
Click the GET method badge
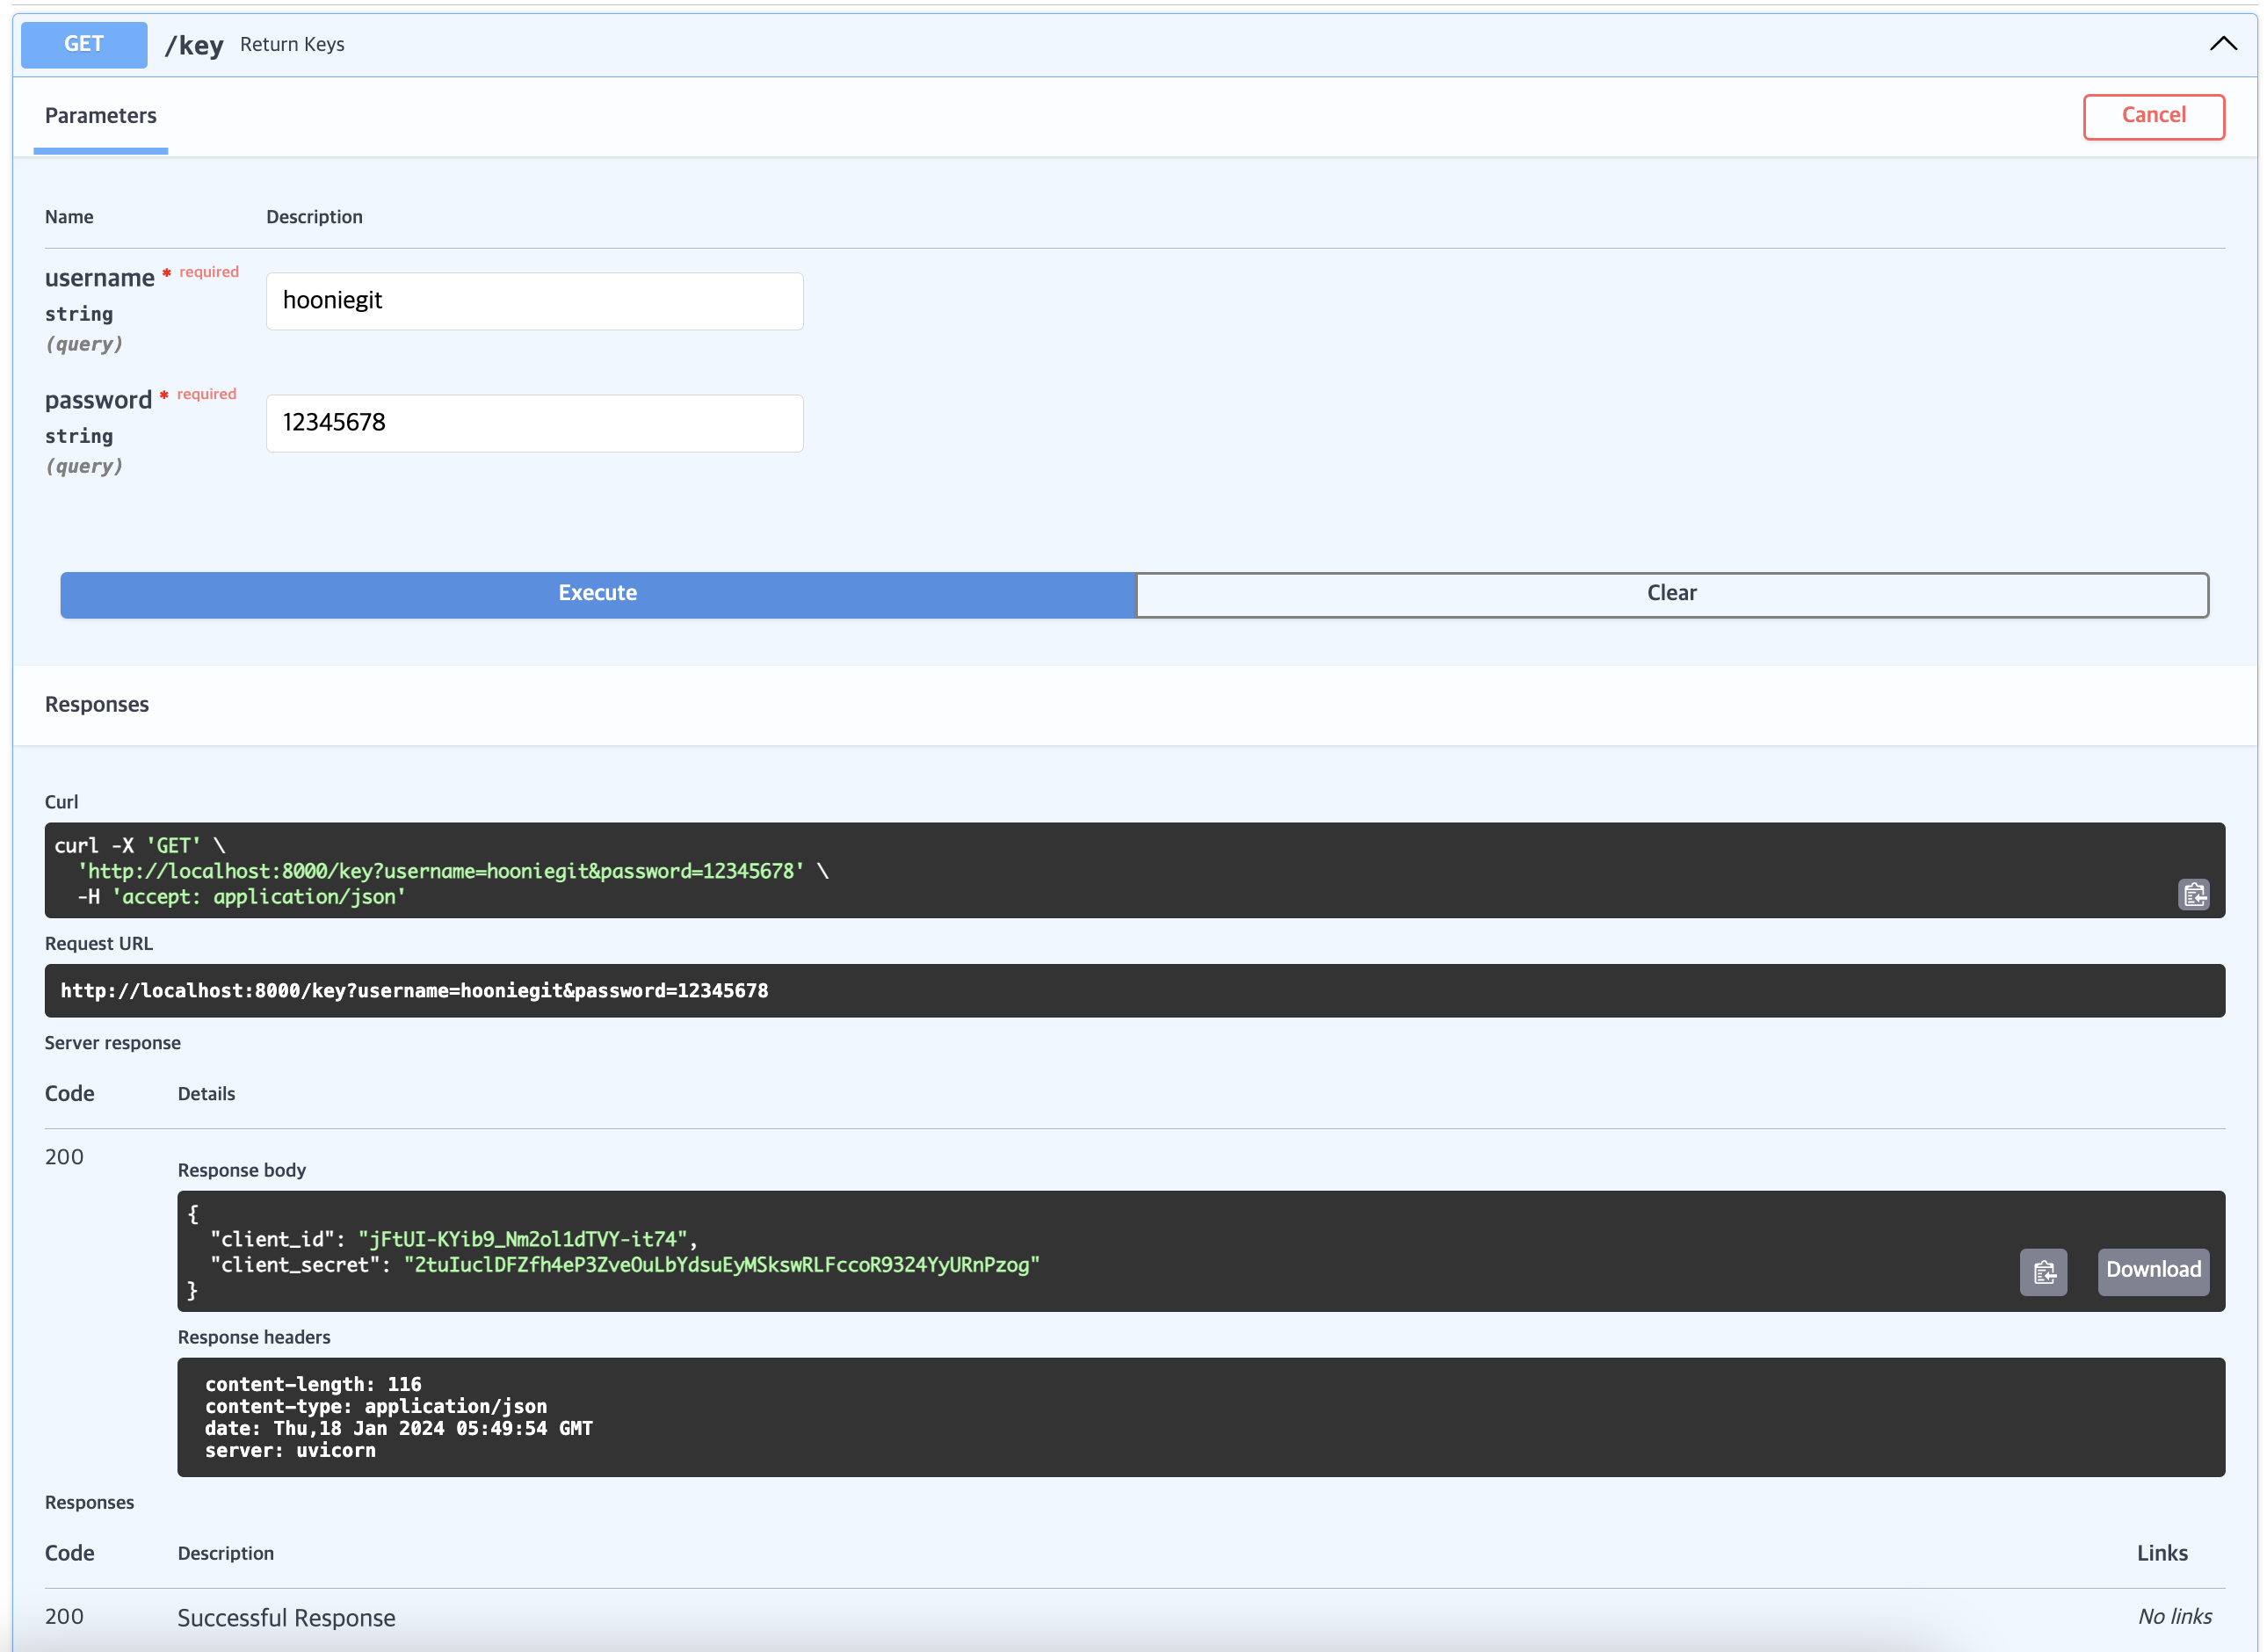pos(84,44)
